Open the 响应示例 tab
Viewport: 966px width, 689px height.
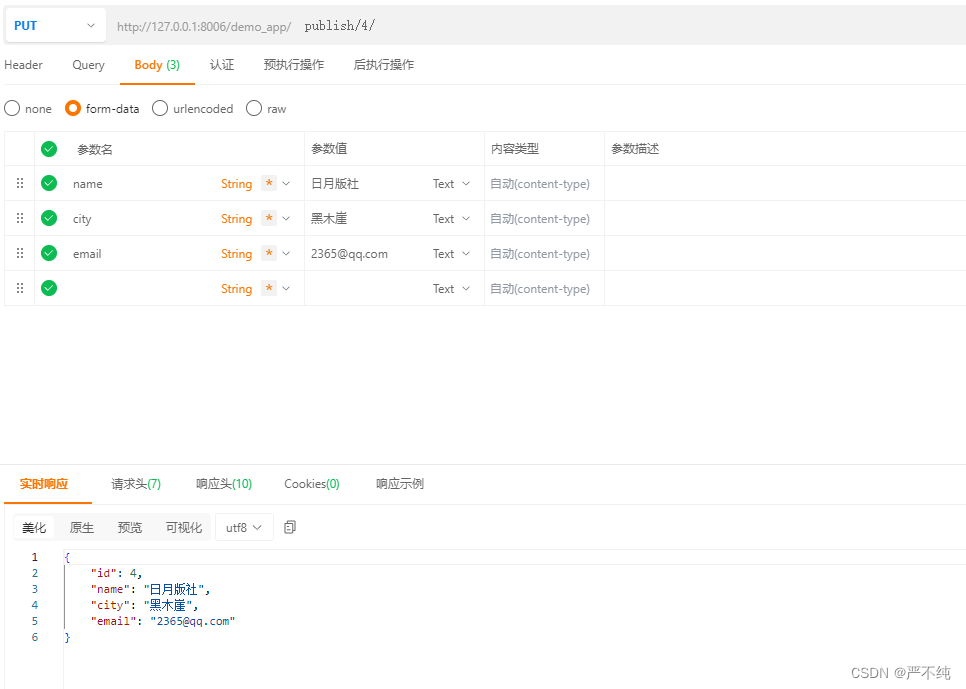400,484
